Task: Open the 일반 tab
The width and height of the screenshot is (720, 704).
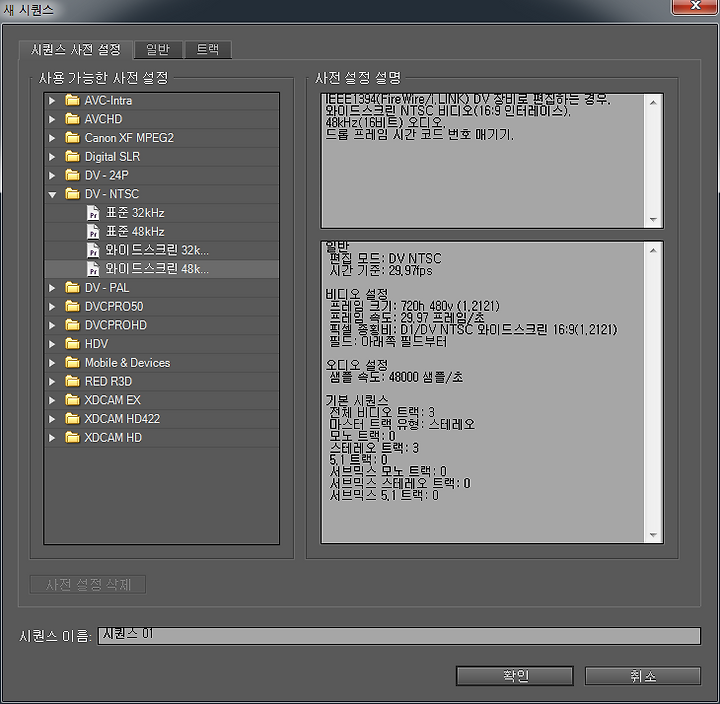Action: coord(158,50)
